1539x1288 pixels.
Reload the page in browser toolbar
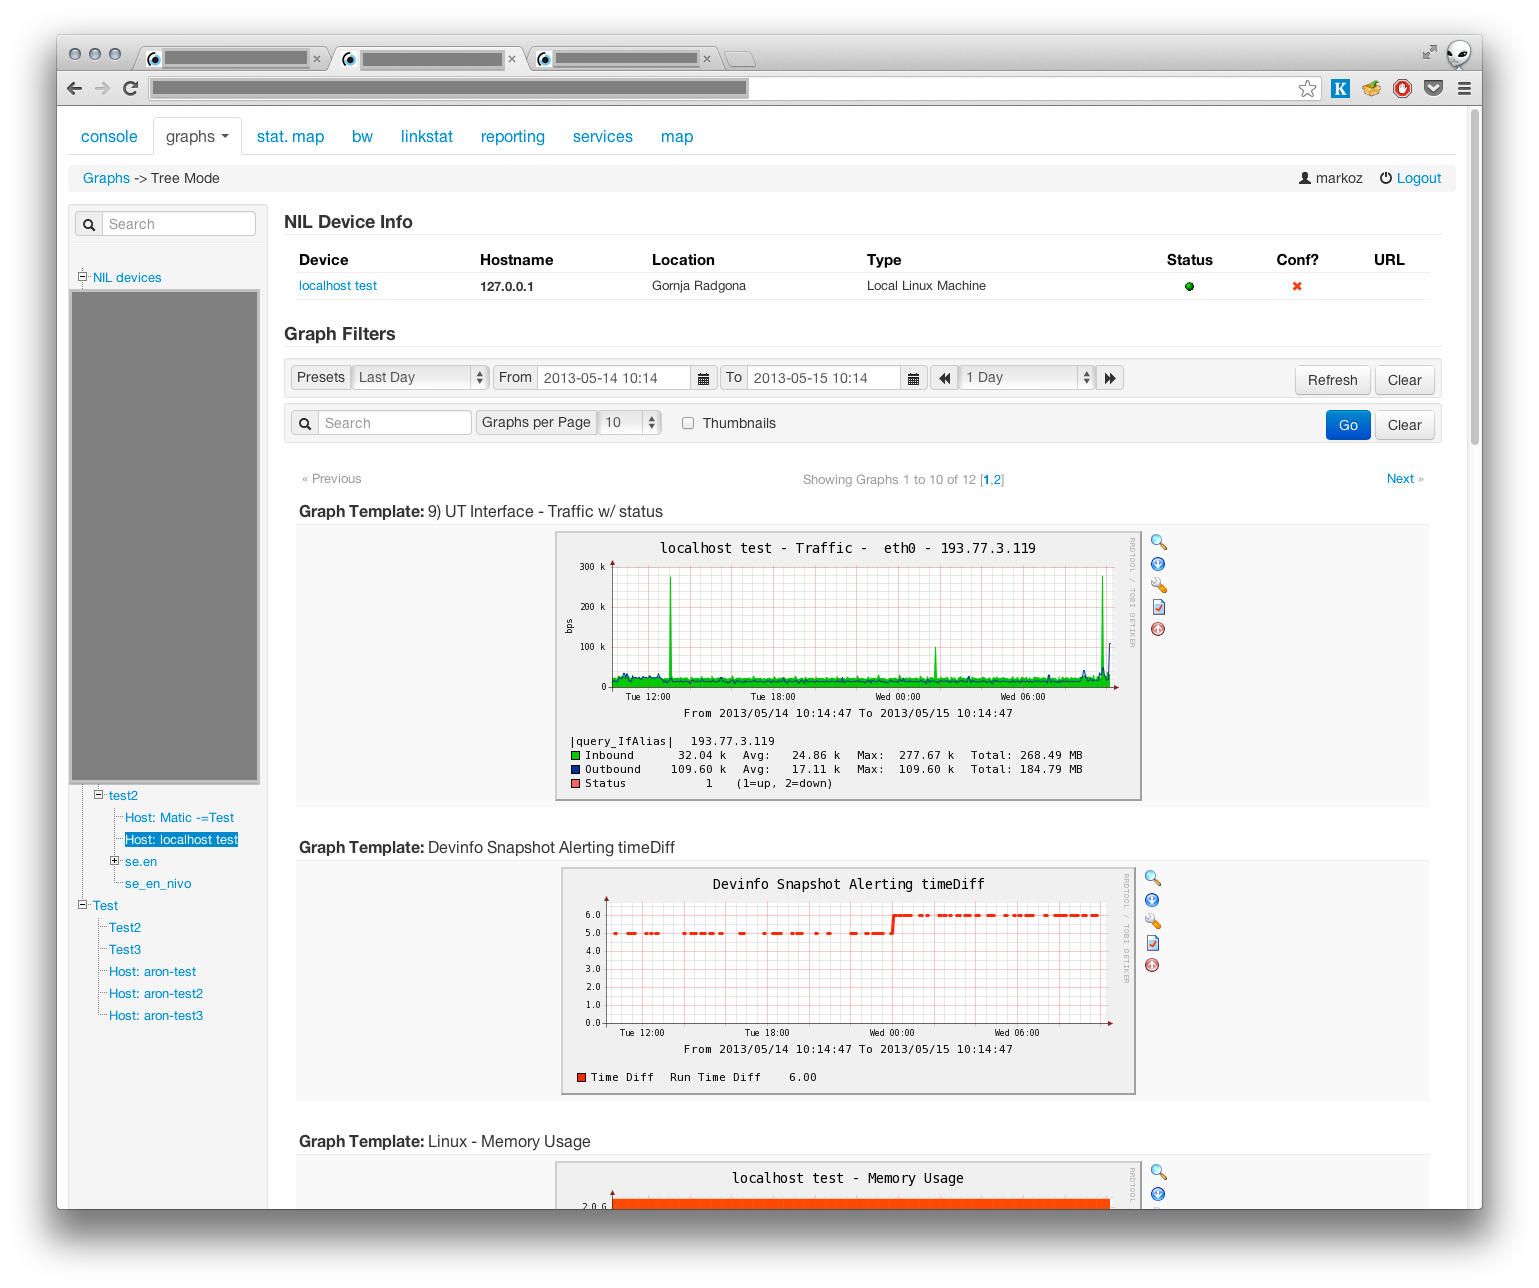130,88
